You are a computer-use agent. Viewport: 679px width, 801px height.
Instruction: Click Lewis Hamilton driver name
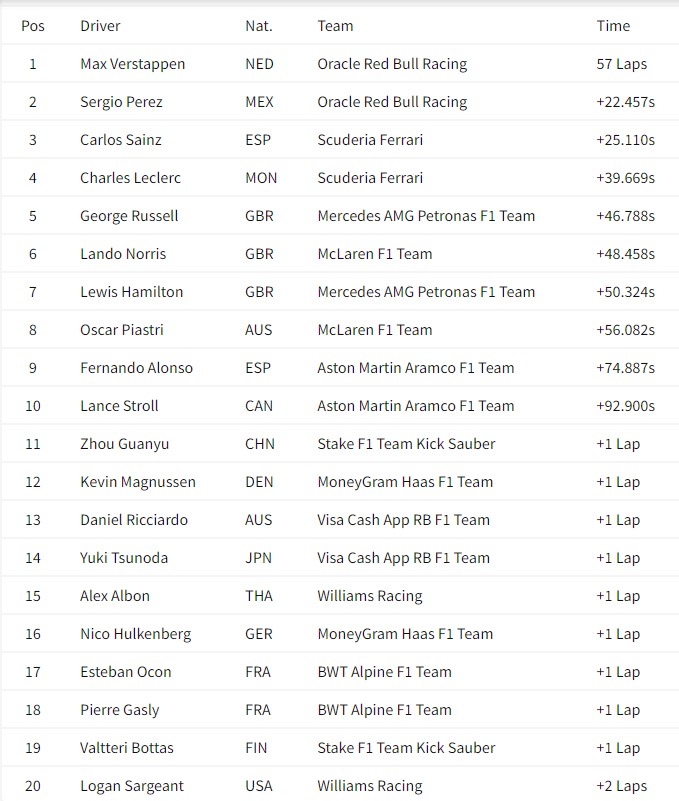(131, 292)
